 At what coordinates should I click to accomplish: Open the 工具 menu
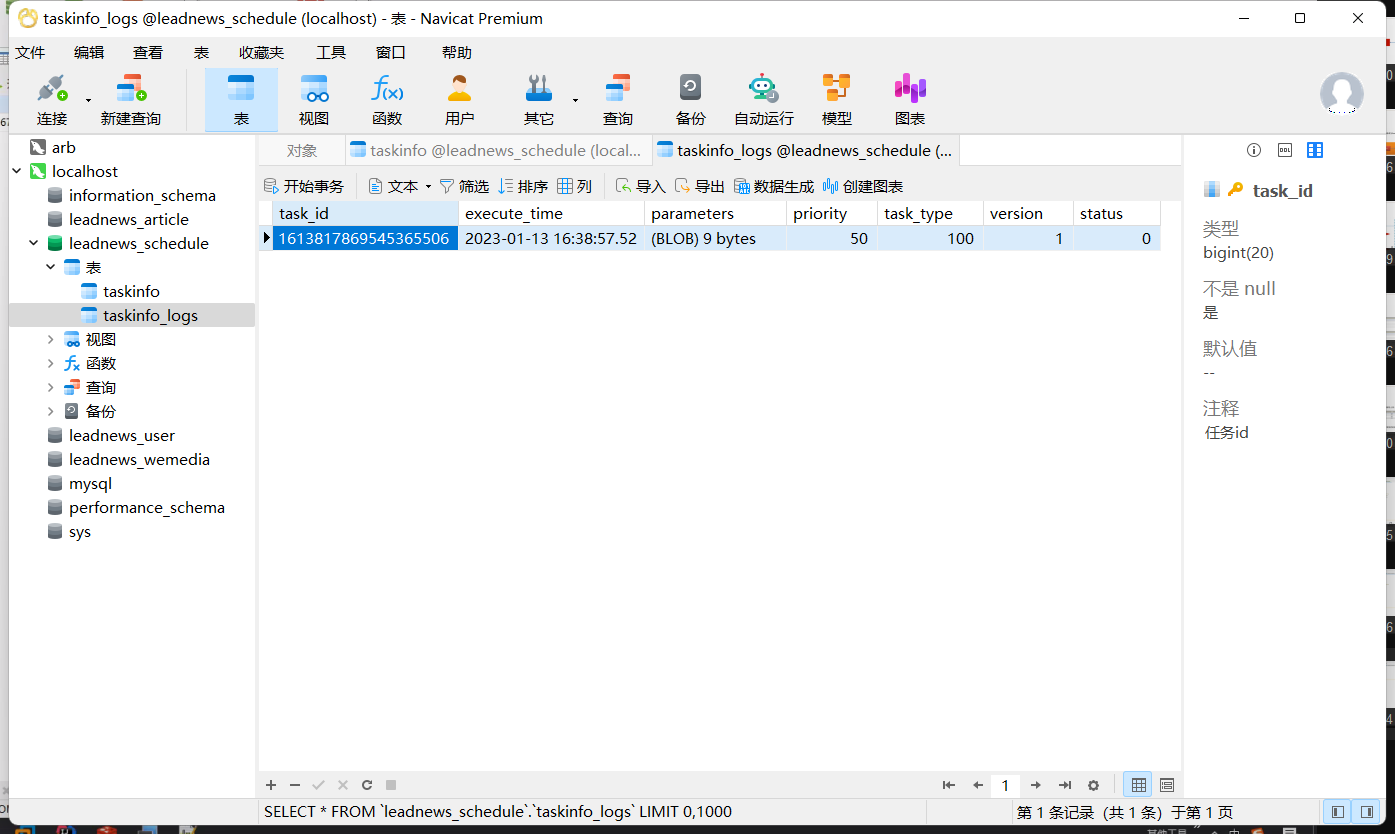(331, 52)
